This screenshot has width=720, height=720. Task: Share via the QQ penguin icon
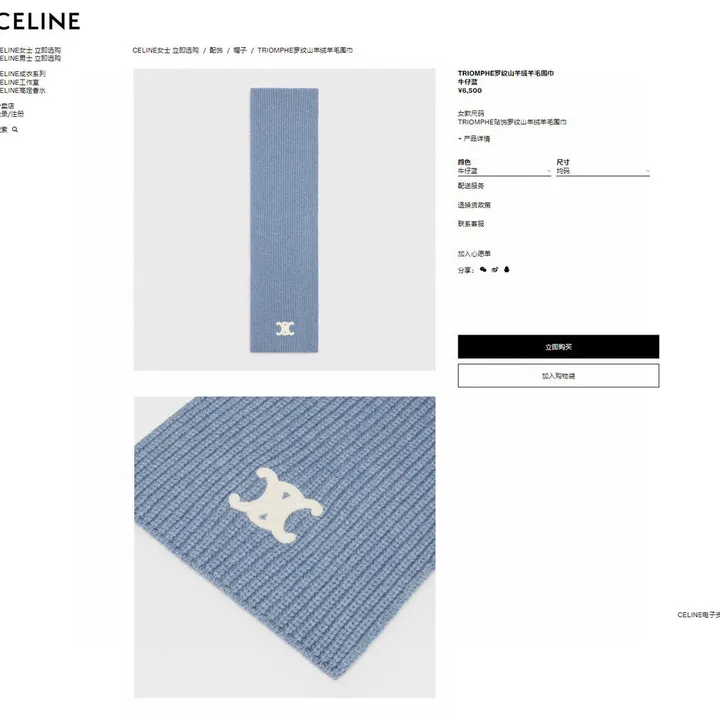(506, 270)
